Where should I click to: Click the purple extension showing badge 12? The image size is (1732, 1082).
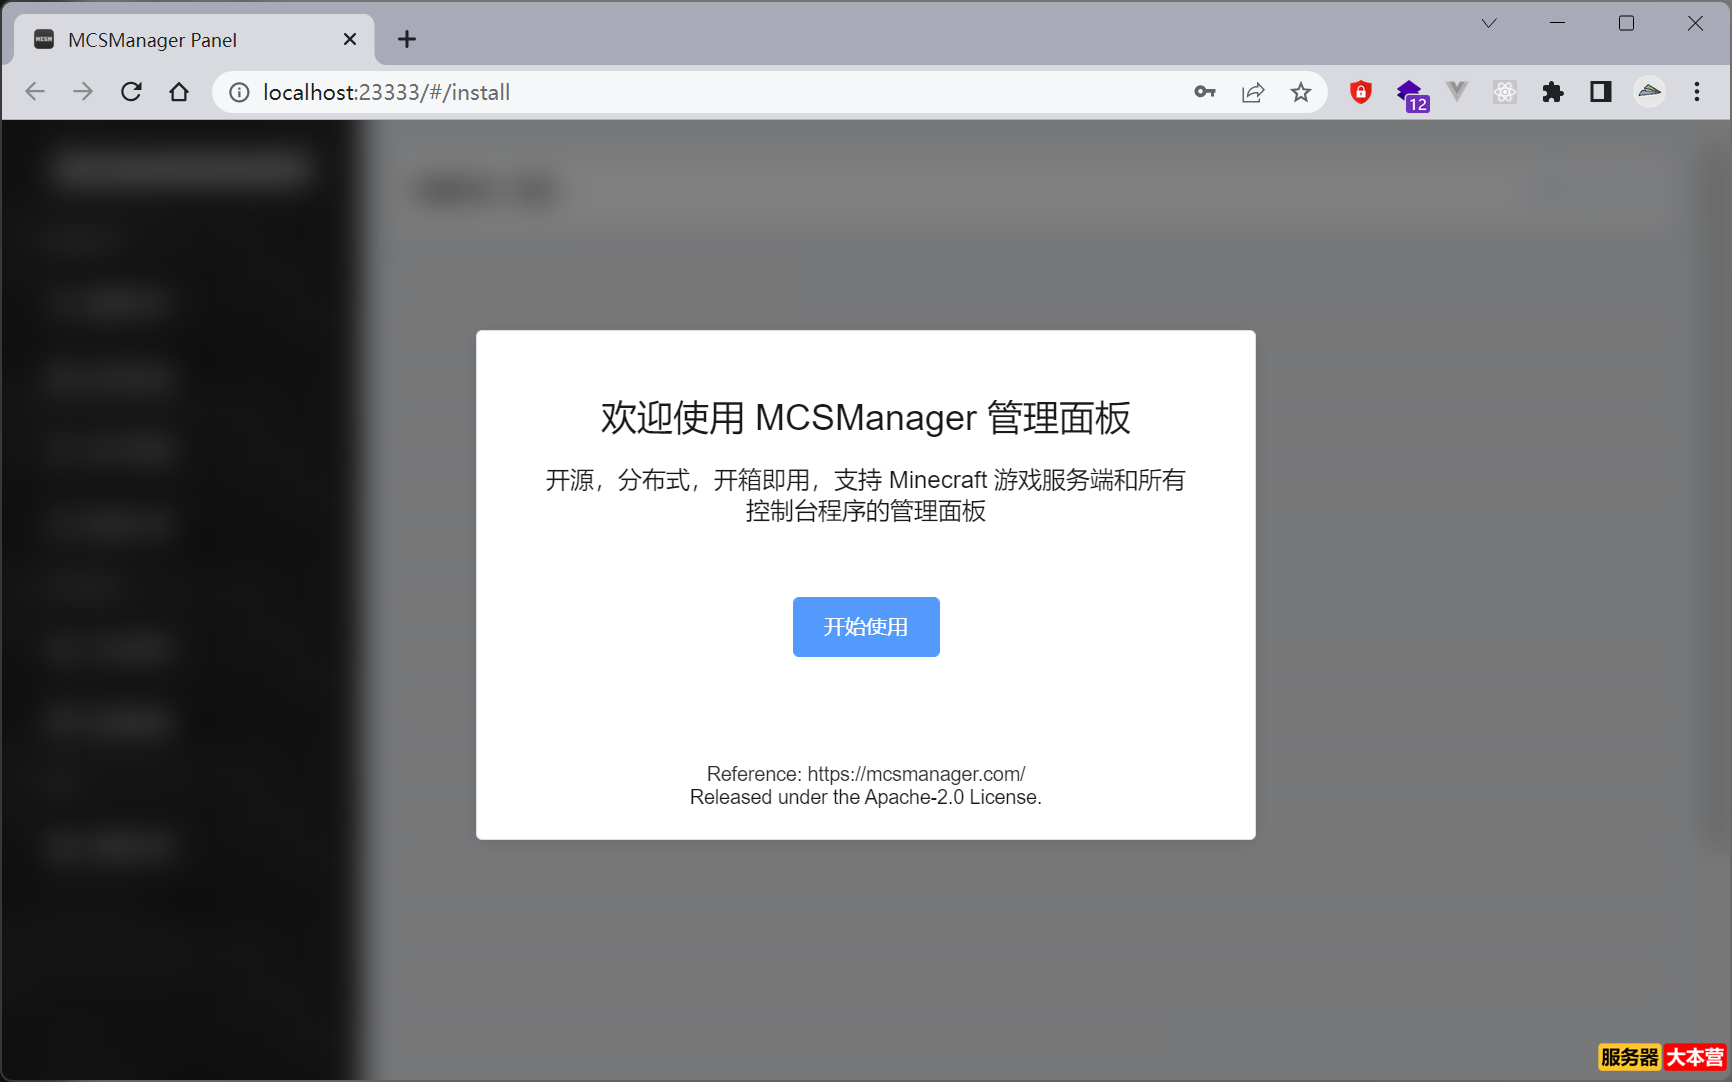pyautogui.click(x=1410, y=91)
